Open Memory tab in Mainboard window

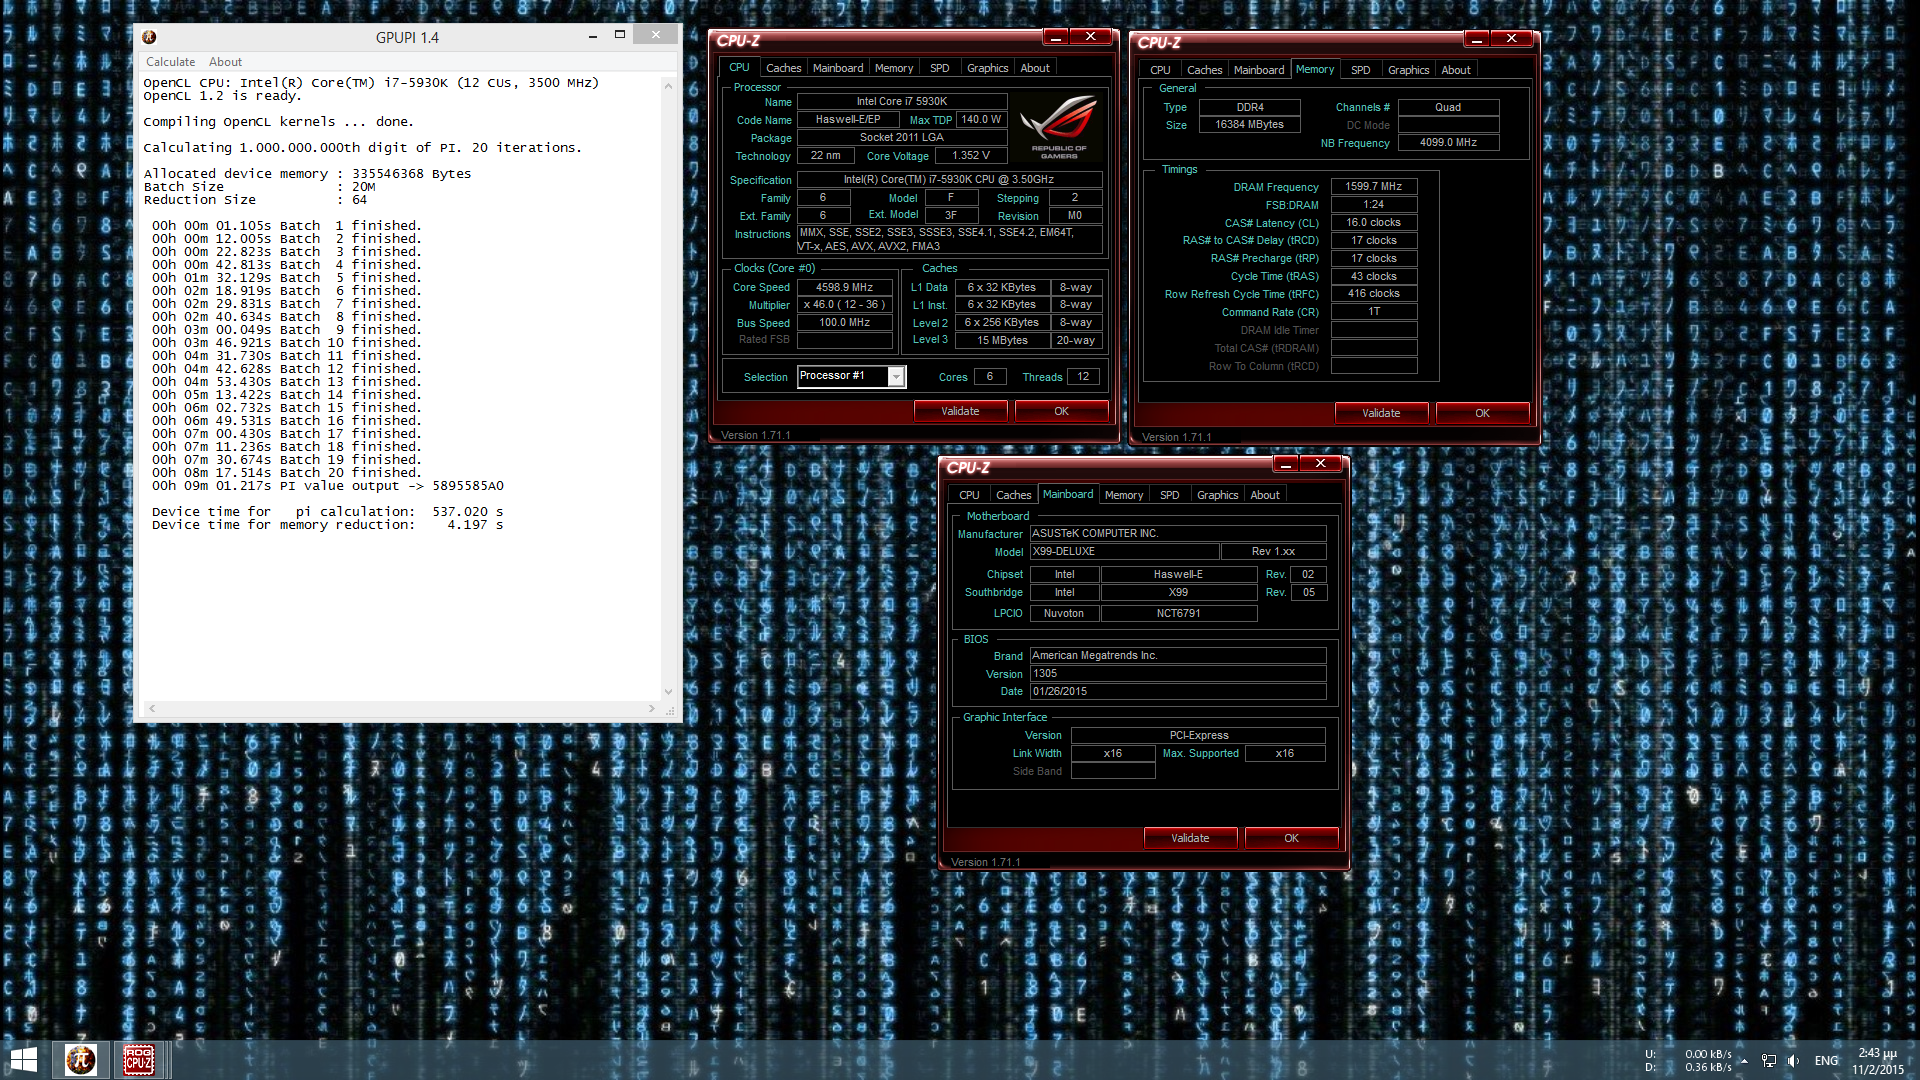(x=1124, y=495)
